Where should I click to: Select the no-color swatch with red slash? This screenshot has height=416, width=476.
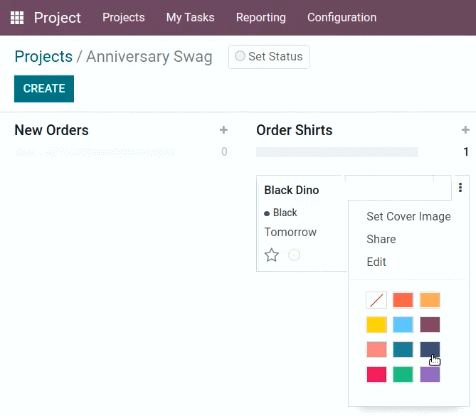(x=376, y=300)
